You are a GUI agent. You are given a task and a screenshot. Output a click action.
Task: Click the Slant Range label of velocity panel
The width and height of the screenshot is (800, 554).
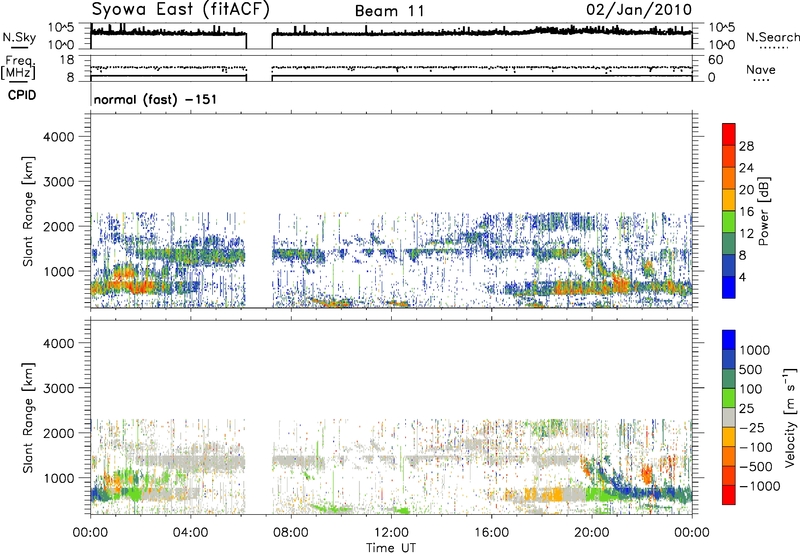pyautogui.click(x=28, y=418)
